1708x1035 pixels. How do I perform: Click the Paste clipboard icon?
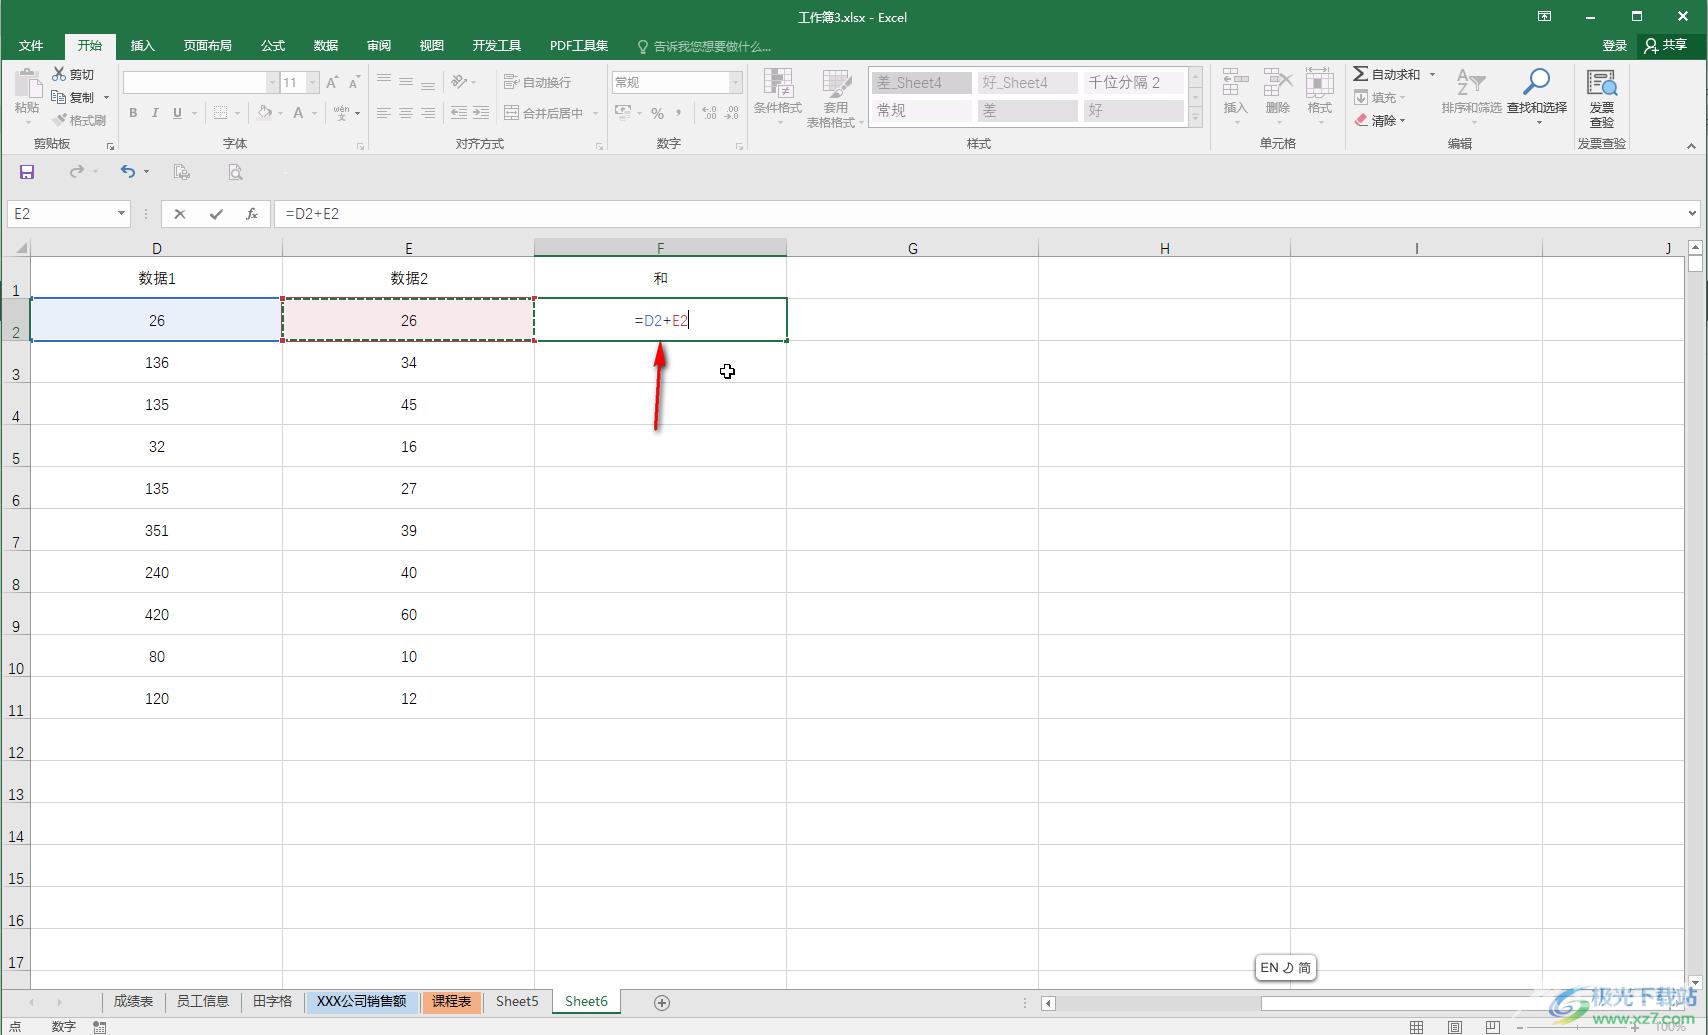point(27,84)
